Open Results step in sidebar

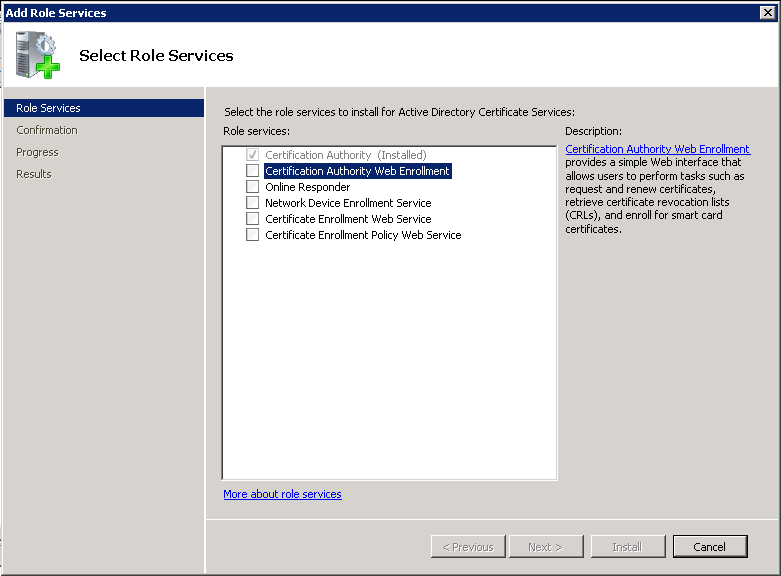[34, 174]
